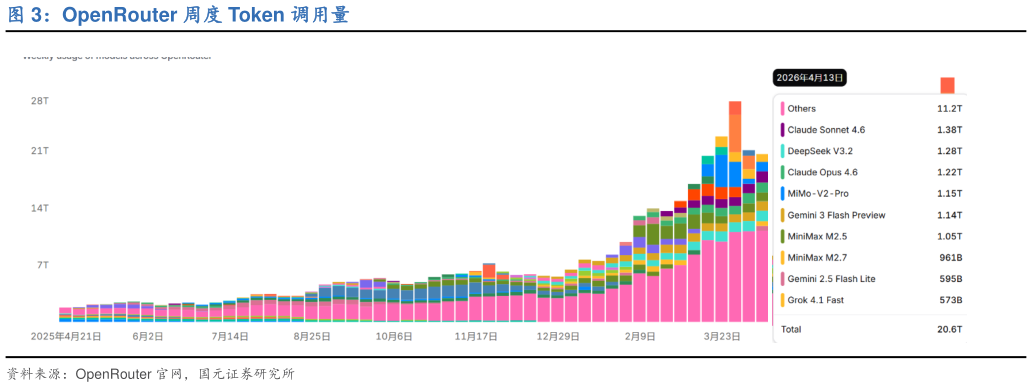Select the Gemini 3 Flash Preview label
Viewport: 1032px width, 387px height.
pyautogui.click(x=837, y=215)
